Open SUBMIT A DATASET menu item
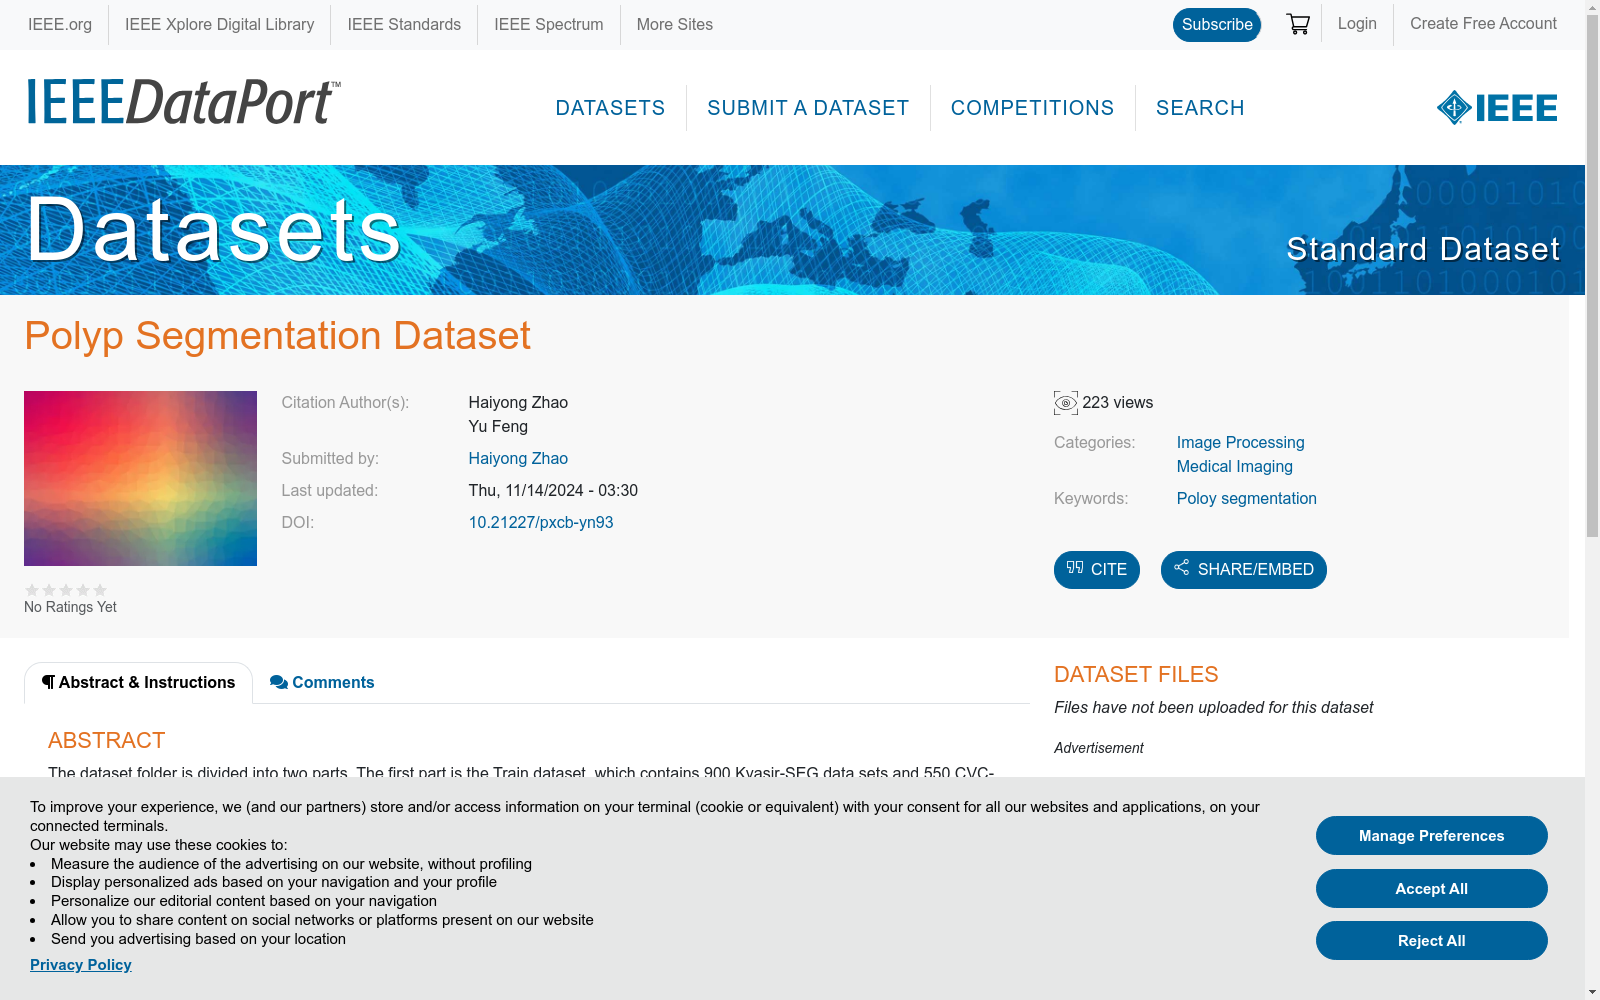1600x1000 pixels. coord(808,108)
